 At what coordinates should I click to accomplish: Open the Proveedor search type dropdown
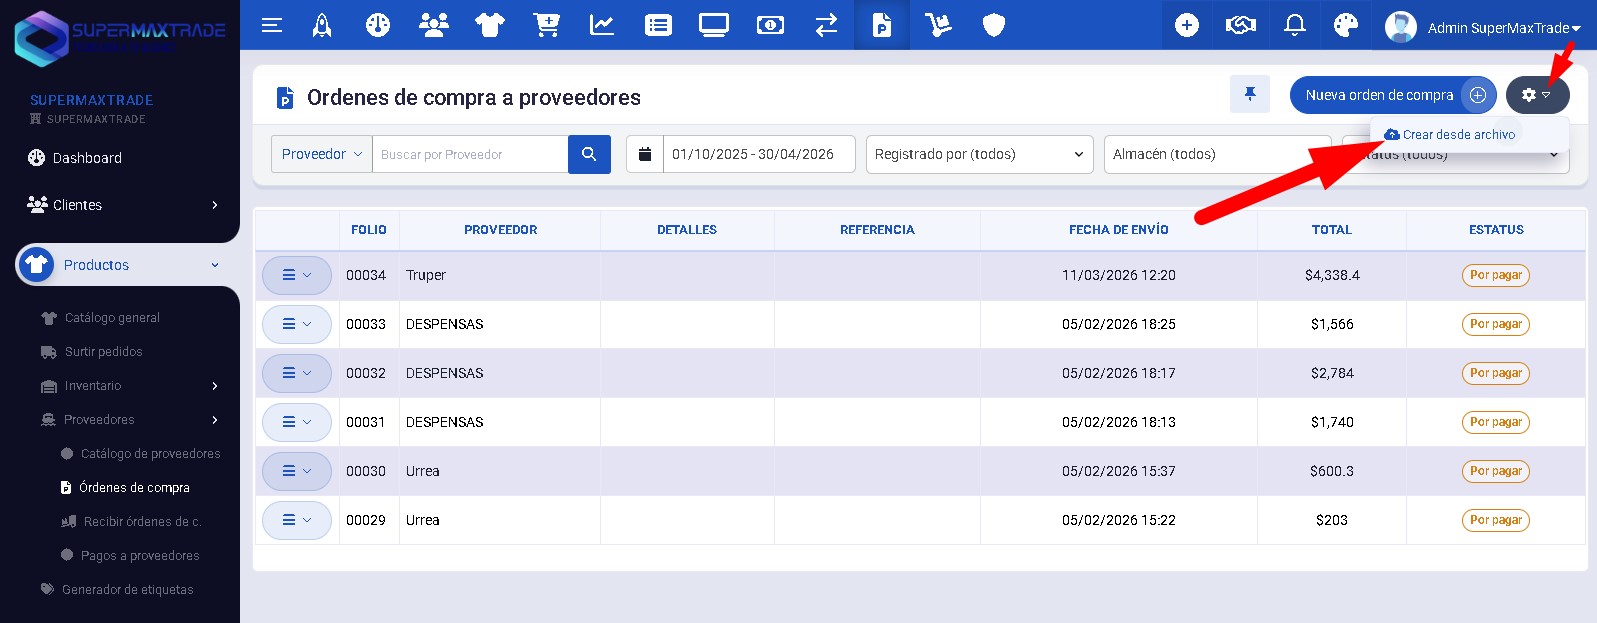coord(322,155)
